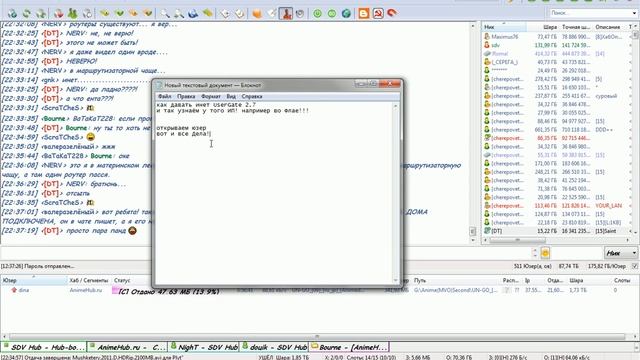Open Favorite Users via the green people icon

(x=73, y=13)
